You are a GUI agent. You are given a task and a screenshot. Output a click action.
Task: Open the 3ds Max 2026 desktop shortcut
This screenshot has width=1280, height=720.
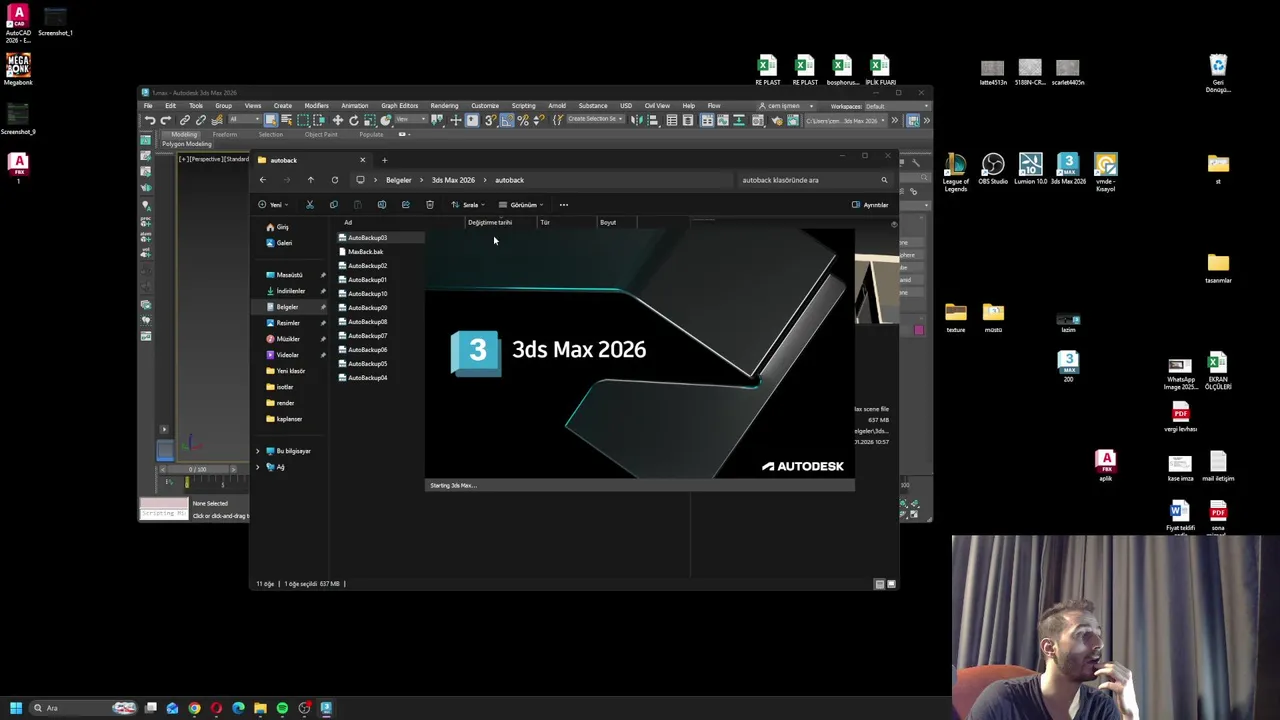(1068, 168)
